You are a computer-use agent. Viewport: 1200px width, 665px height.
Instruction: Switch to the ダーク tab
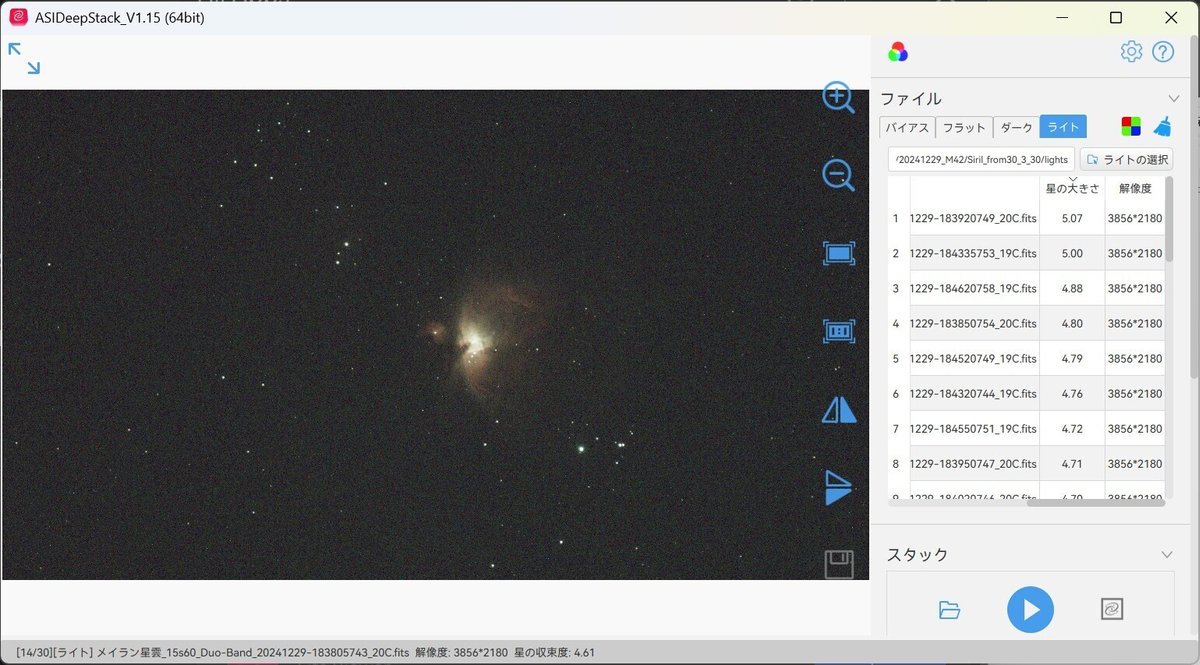coord(1015,127)
